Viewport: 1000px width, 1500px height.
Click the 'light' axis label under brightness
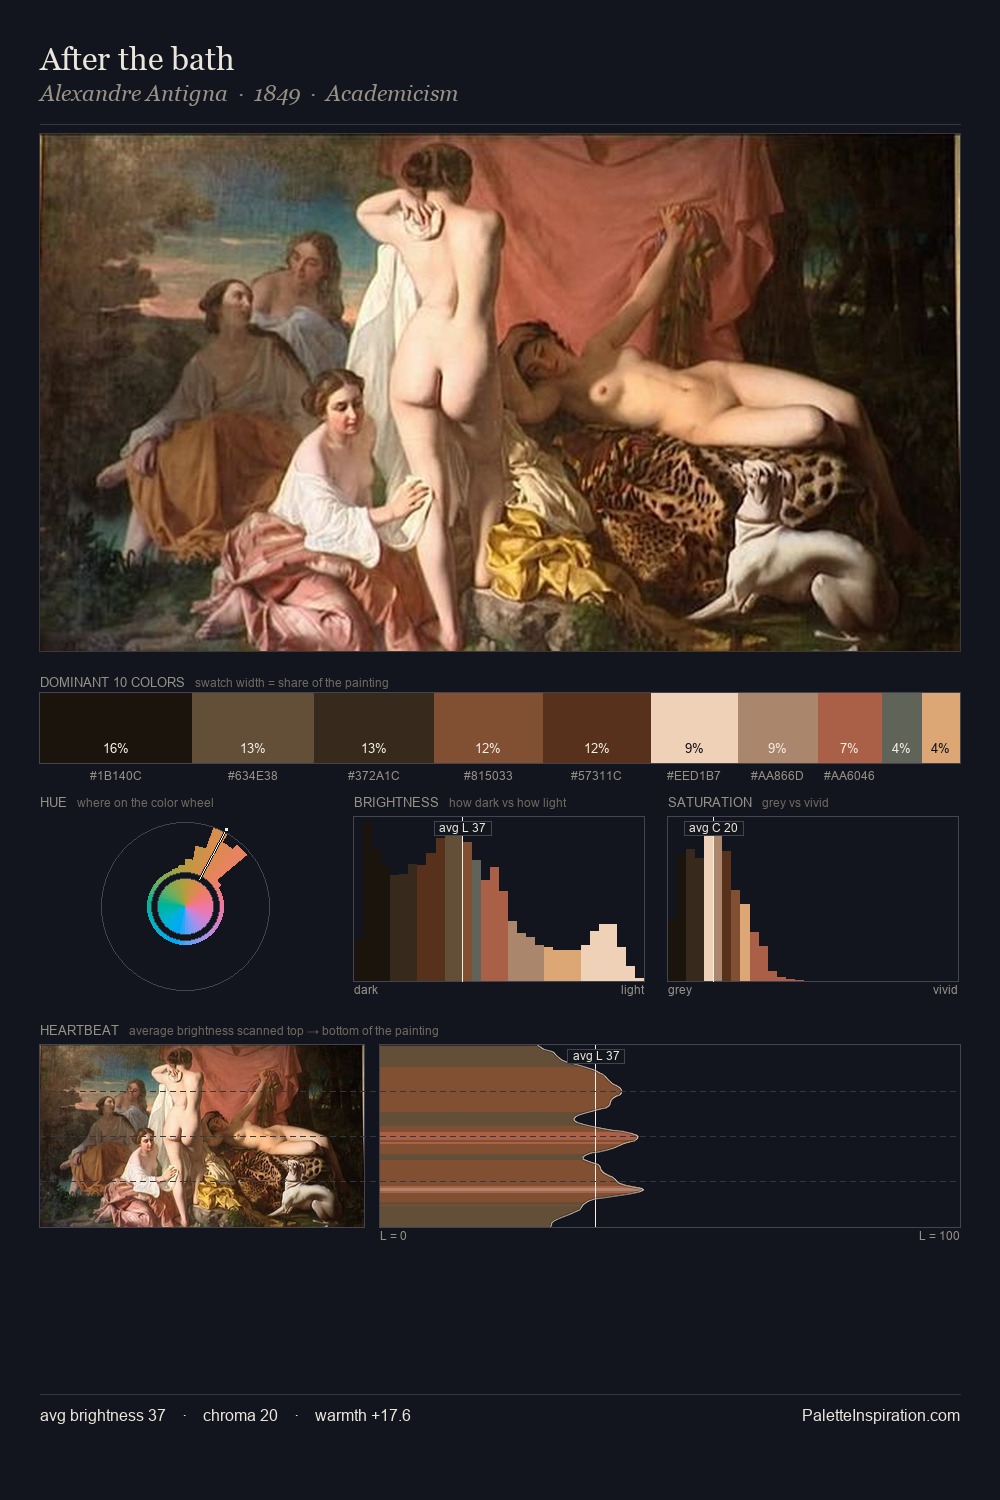(x=633, y=990)
